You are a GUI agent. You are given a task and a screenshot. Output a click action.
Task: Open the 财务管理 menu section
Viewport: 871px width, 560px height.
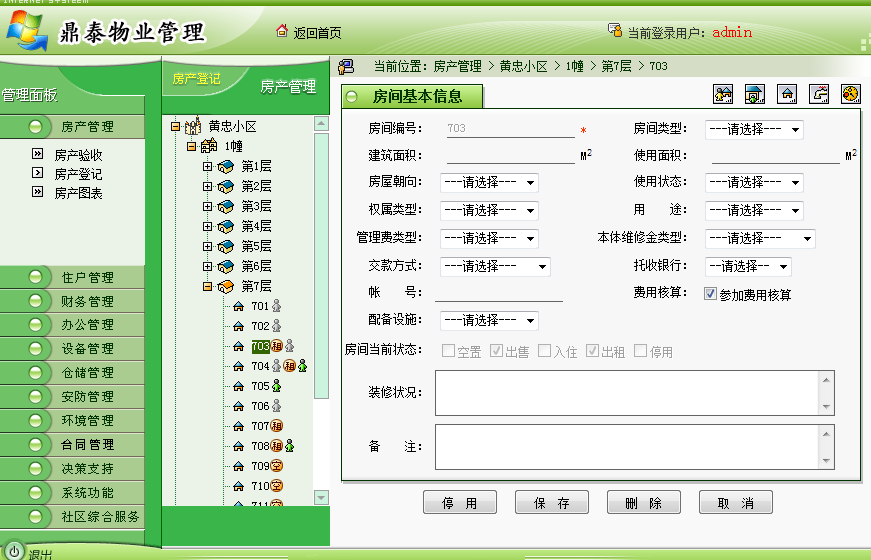pyautogui.click(x=72, y=301)
